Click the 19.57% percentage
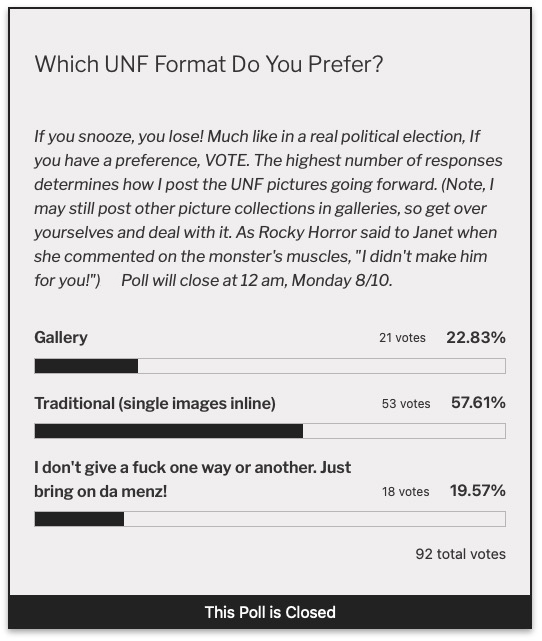The height and width of the screenshot is (641, 542). click(x=478, y=491)
